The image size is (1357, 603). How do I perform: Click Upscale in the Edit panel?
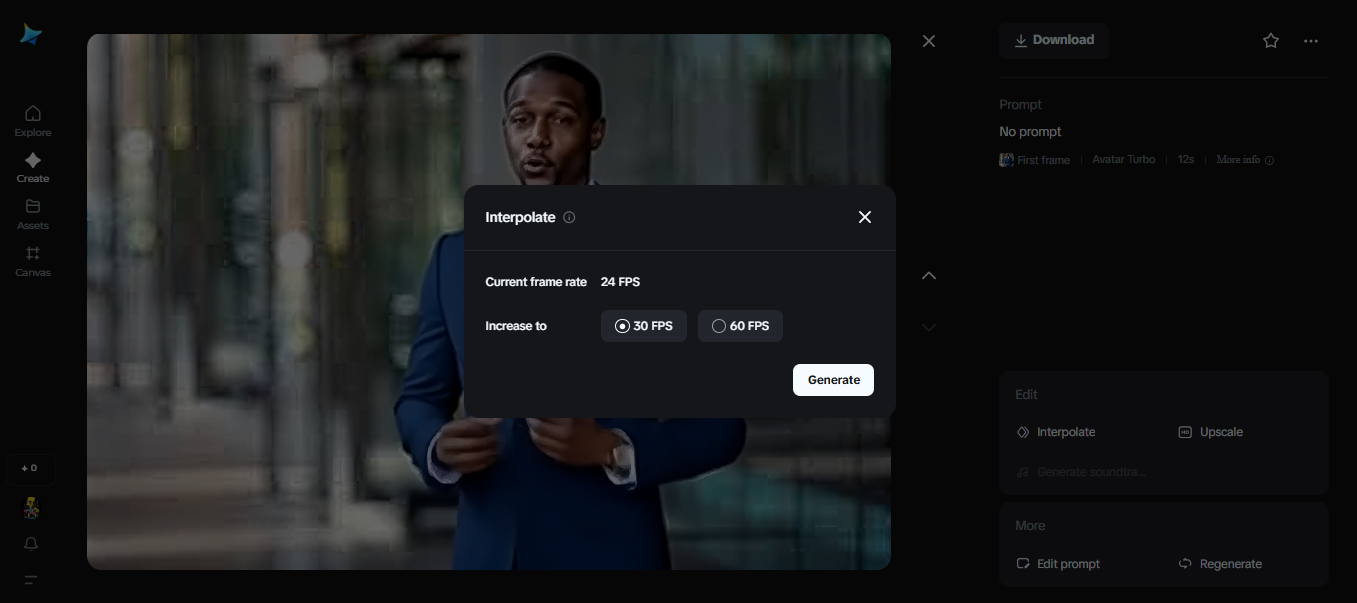[x=1210, y=432]
